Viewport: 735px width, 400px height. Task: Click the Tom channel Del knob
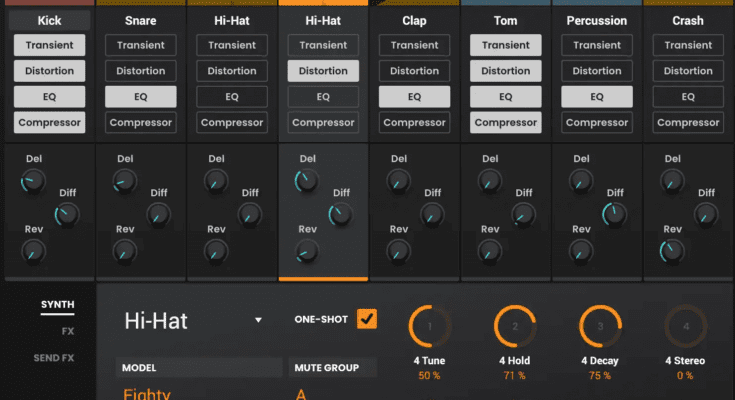tap(489, 180)
